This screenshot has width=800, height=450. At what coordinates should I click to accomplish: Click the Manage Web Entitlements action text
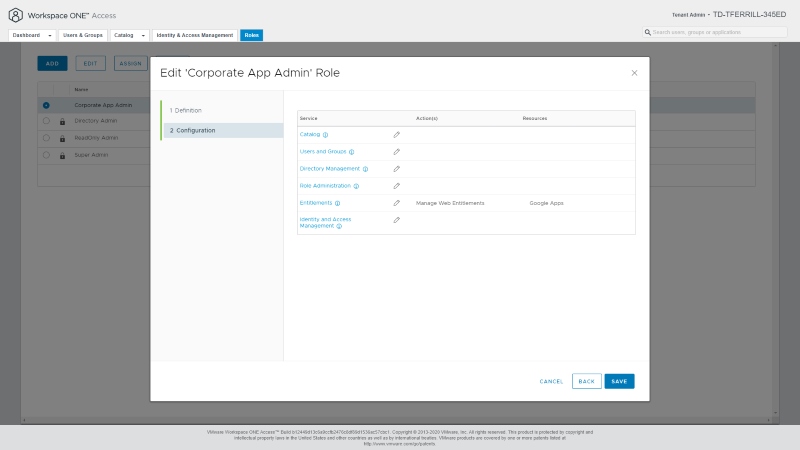[450, 203]
